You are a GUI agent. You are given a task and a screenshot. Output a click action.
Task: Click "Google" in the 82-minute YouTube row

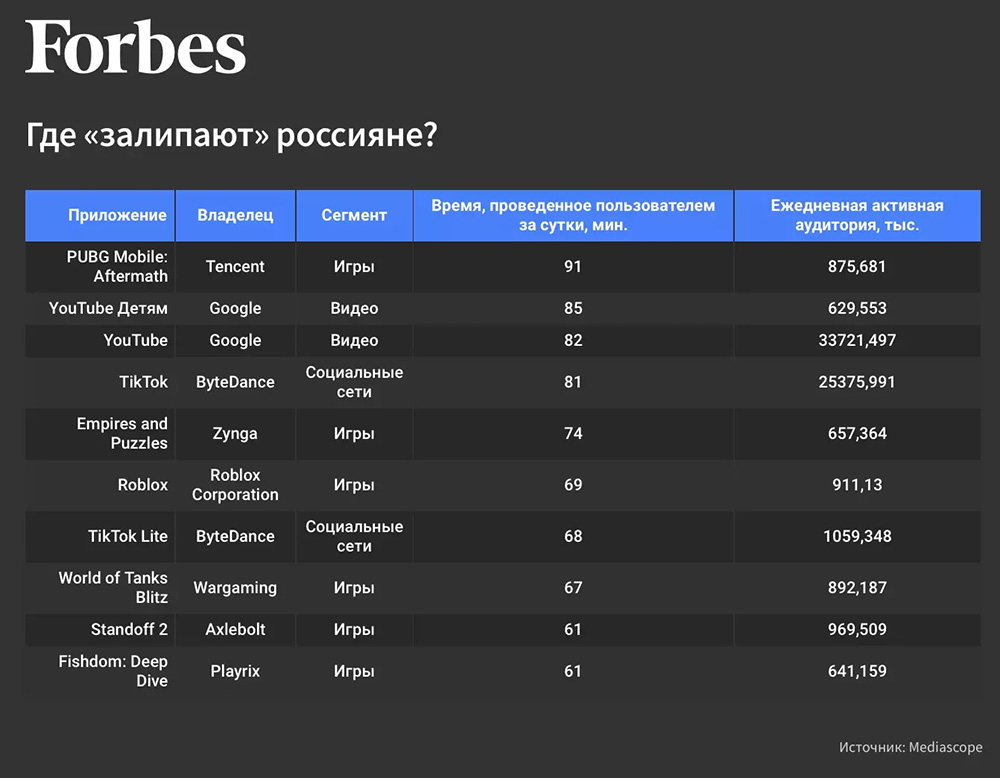tap(235, 341)
